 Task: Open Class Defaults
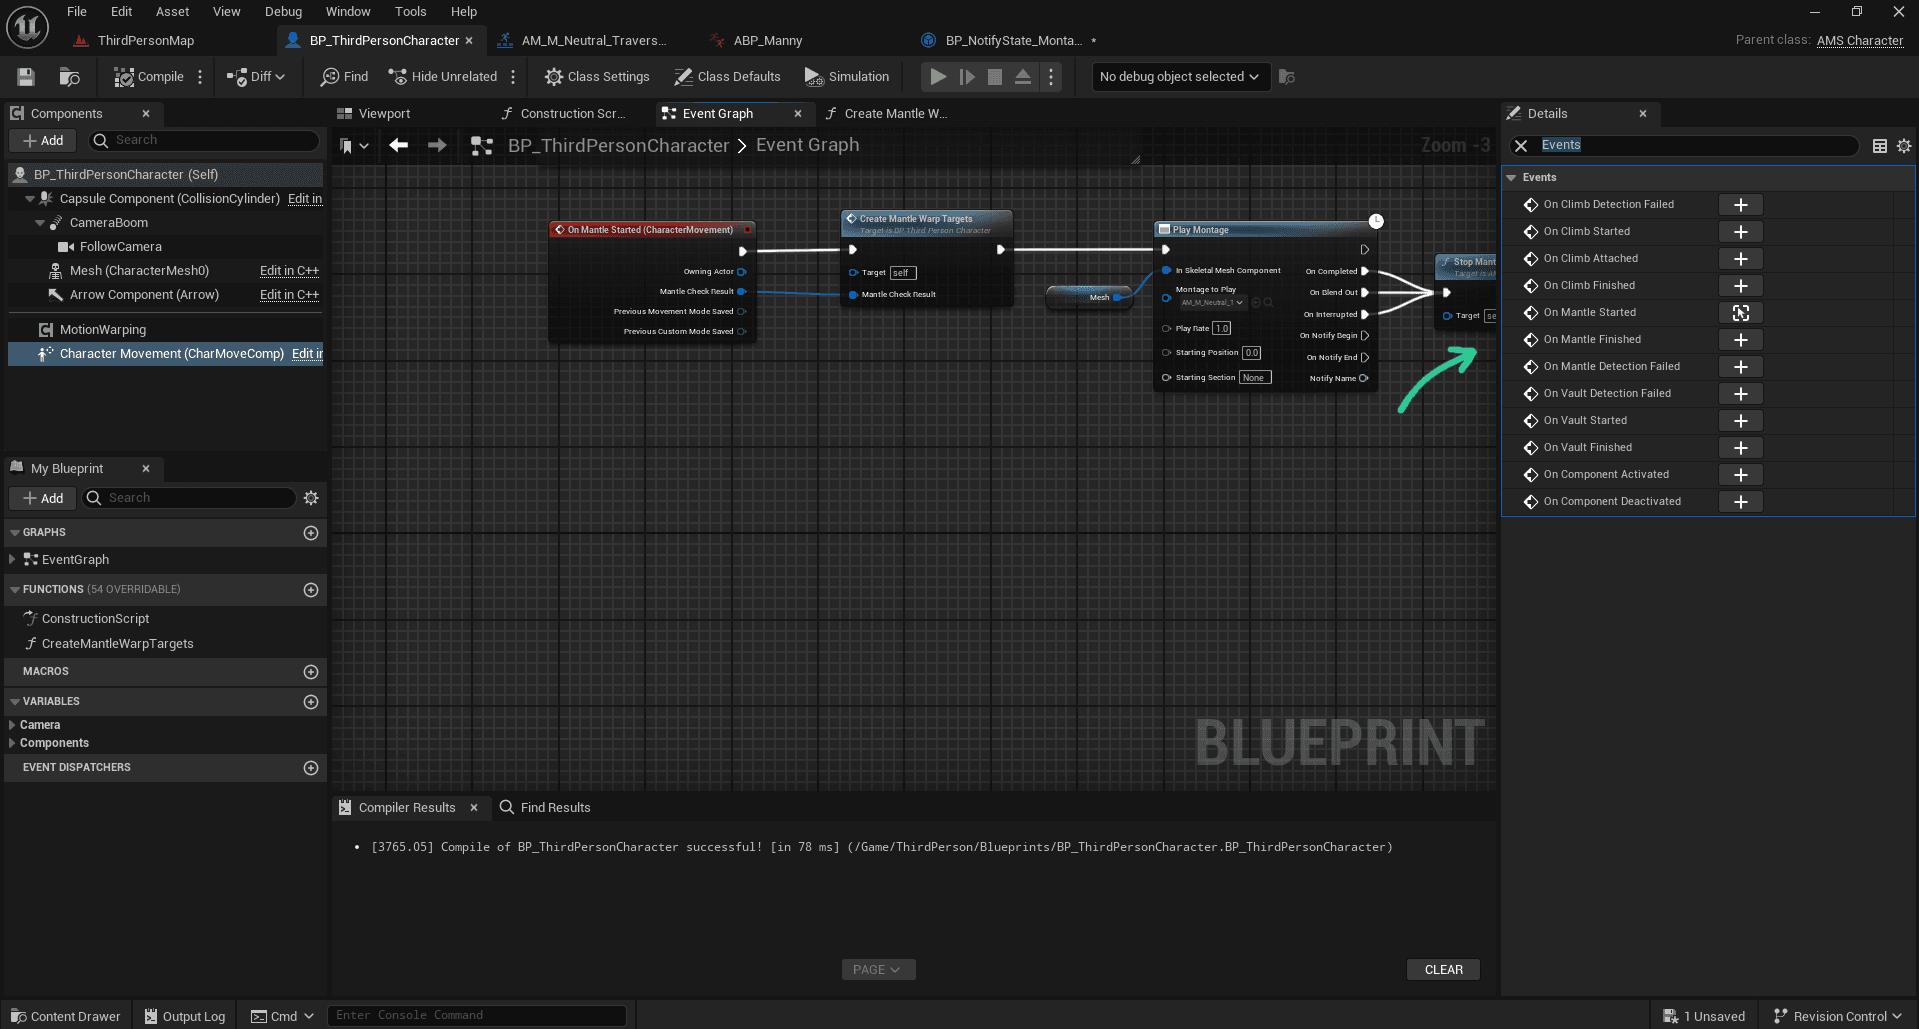point(727,77)
